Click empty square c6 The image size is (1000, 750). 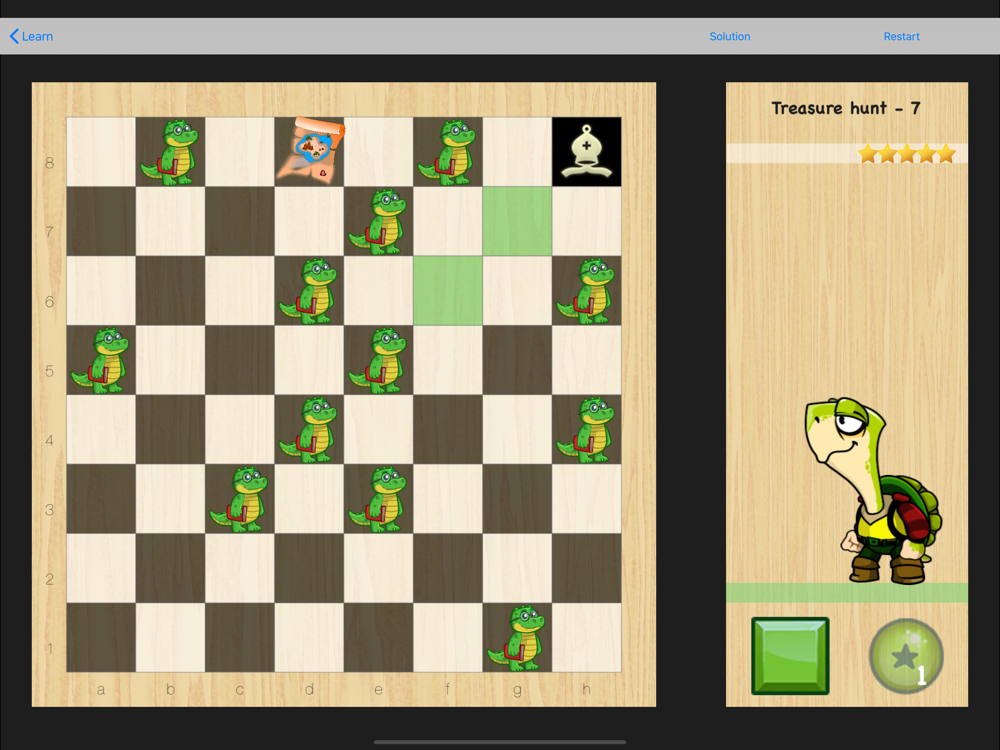coord(240,291)
